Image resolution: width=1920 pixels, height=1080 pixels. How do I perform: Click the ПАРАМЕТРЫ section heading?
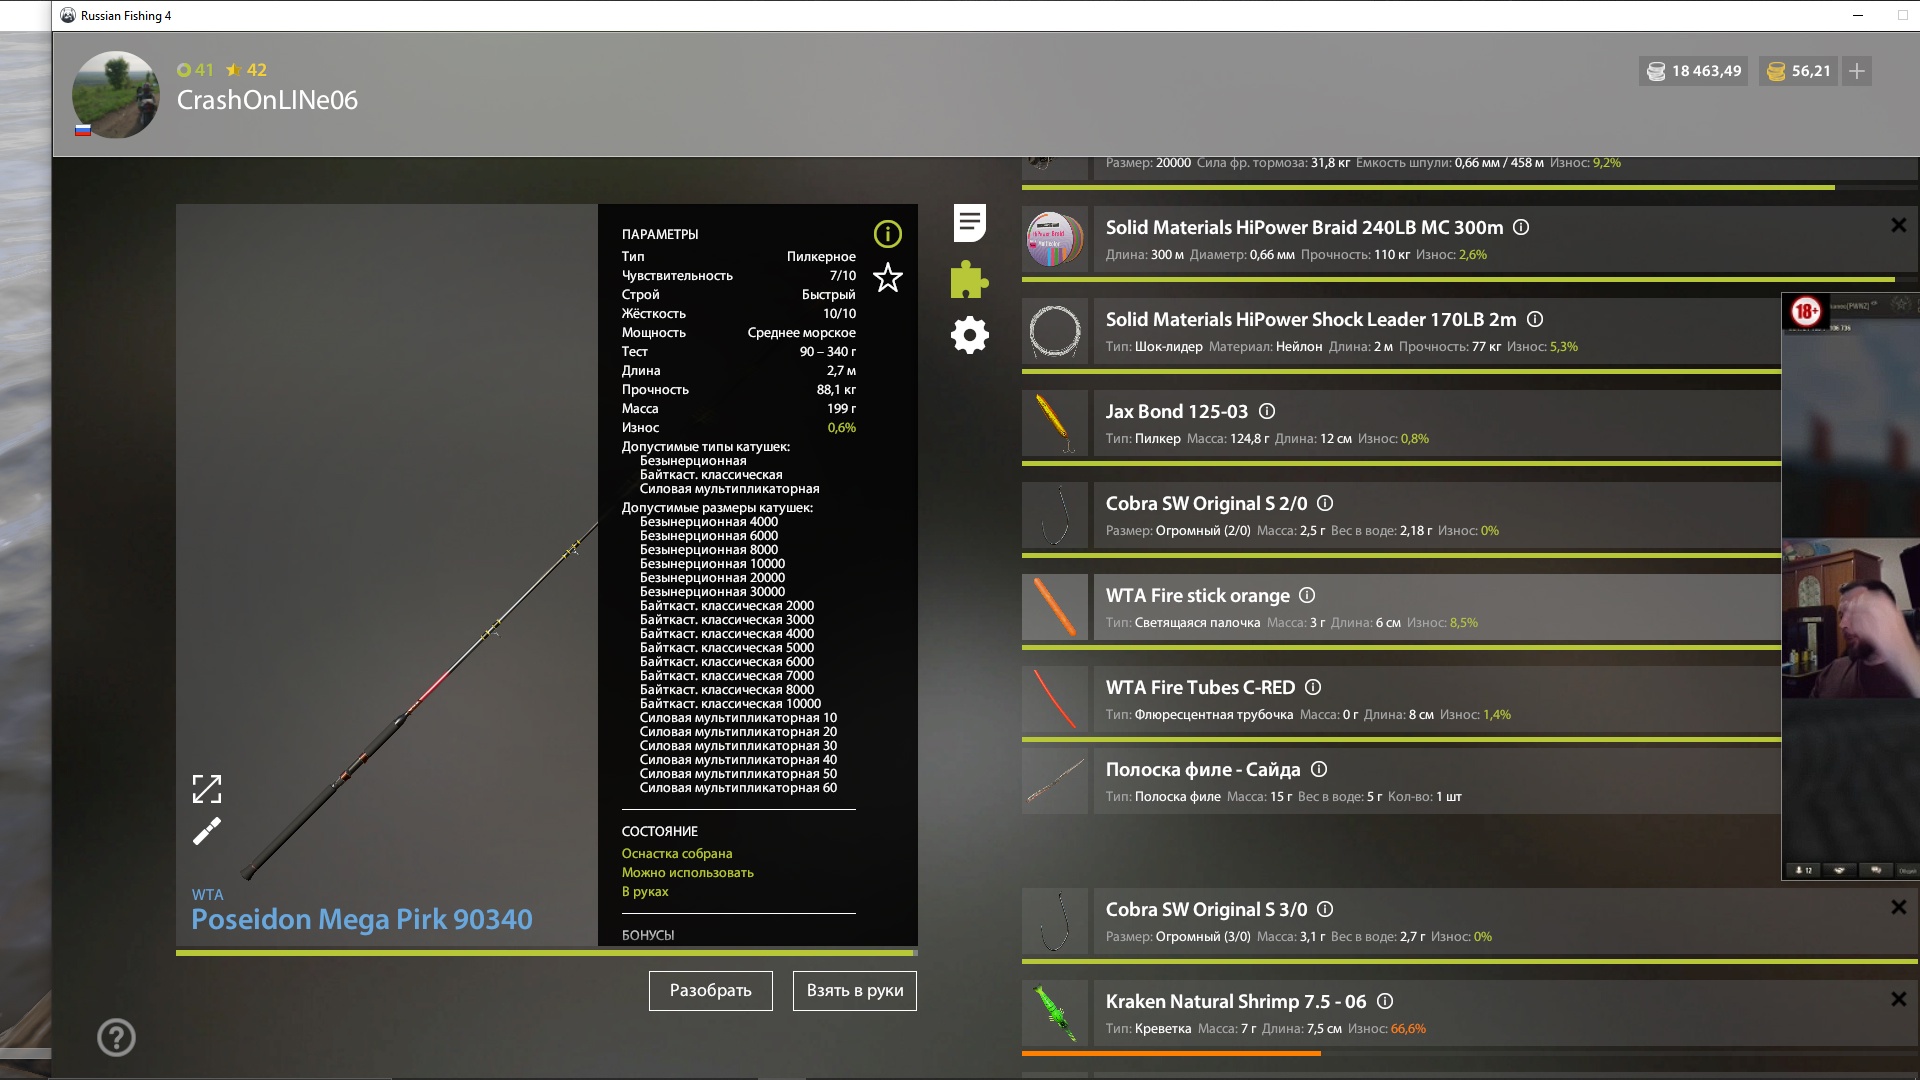click(660, 234)
